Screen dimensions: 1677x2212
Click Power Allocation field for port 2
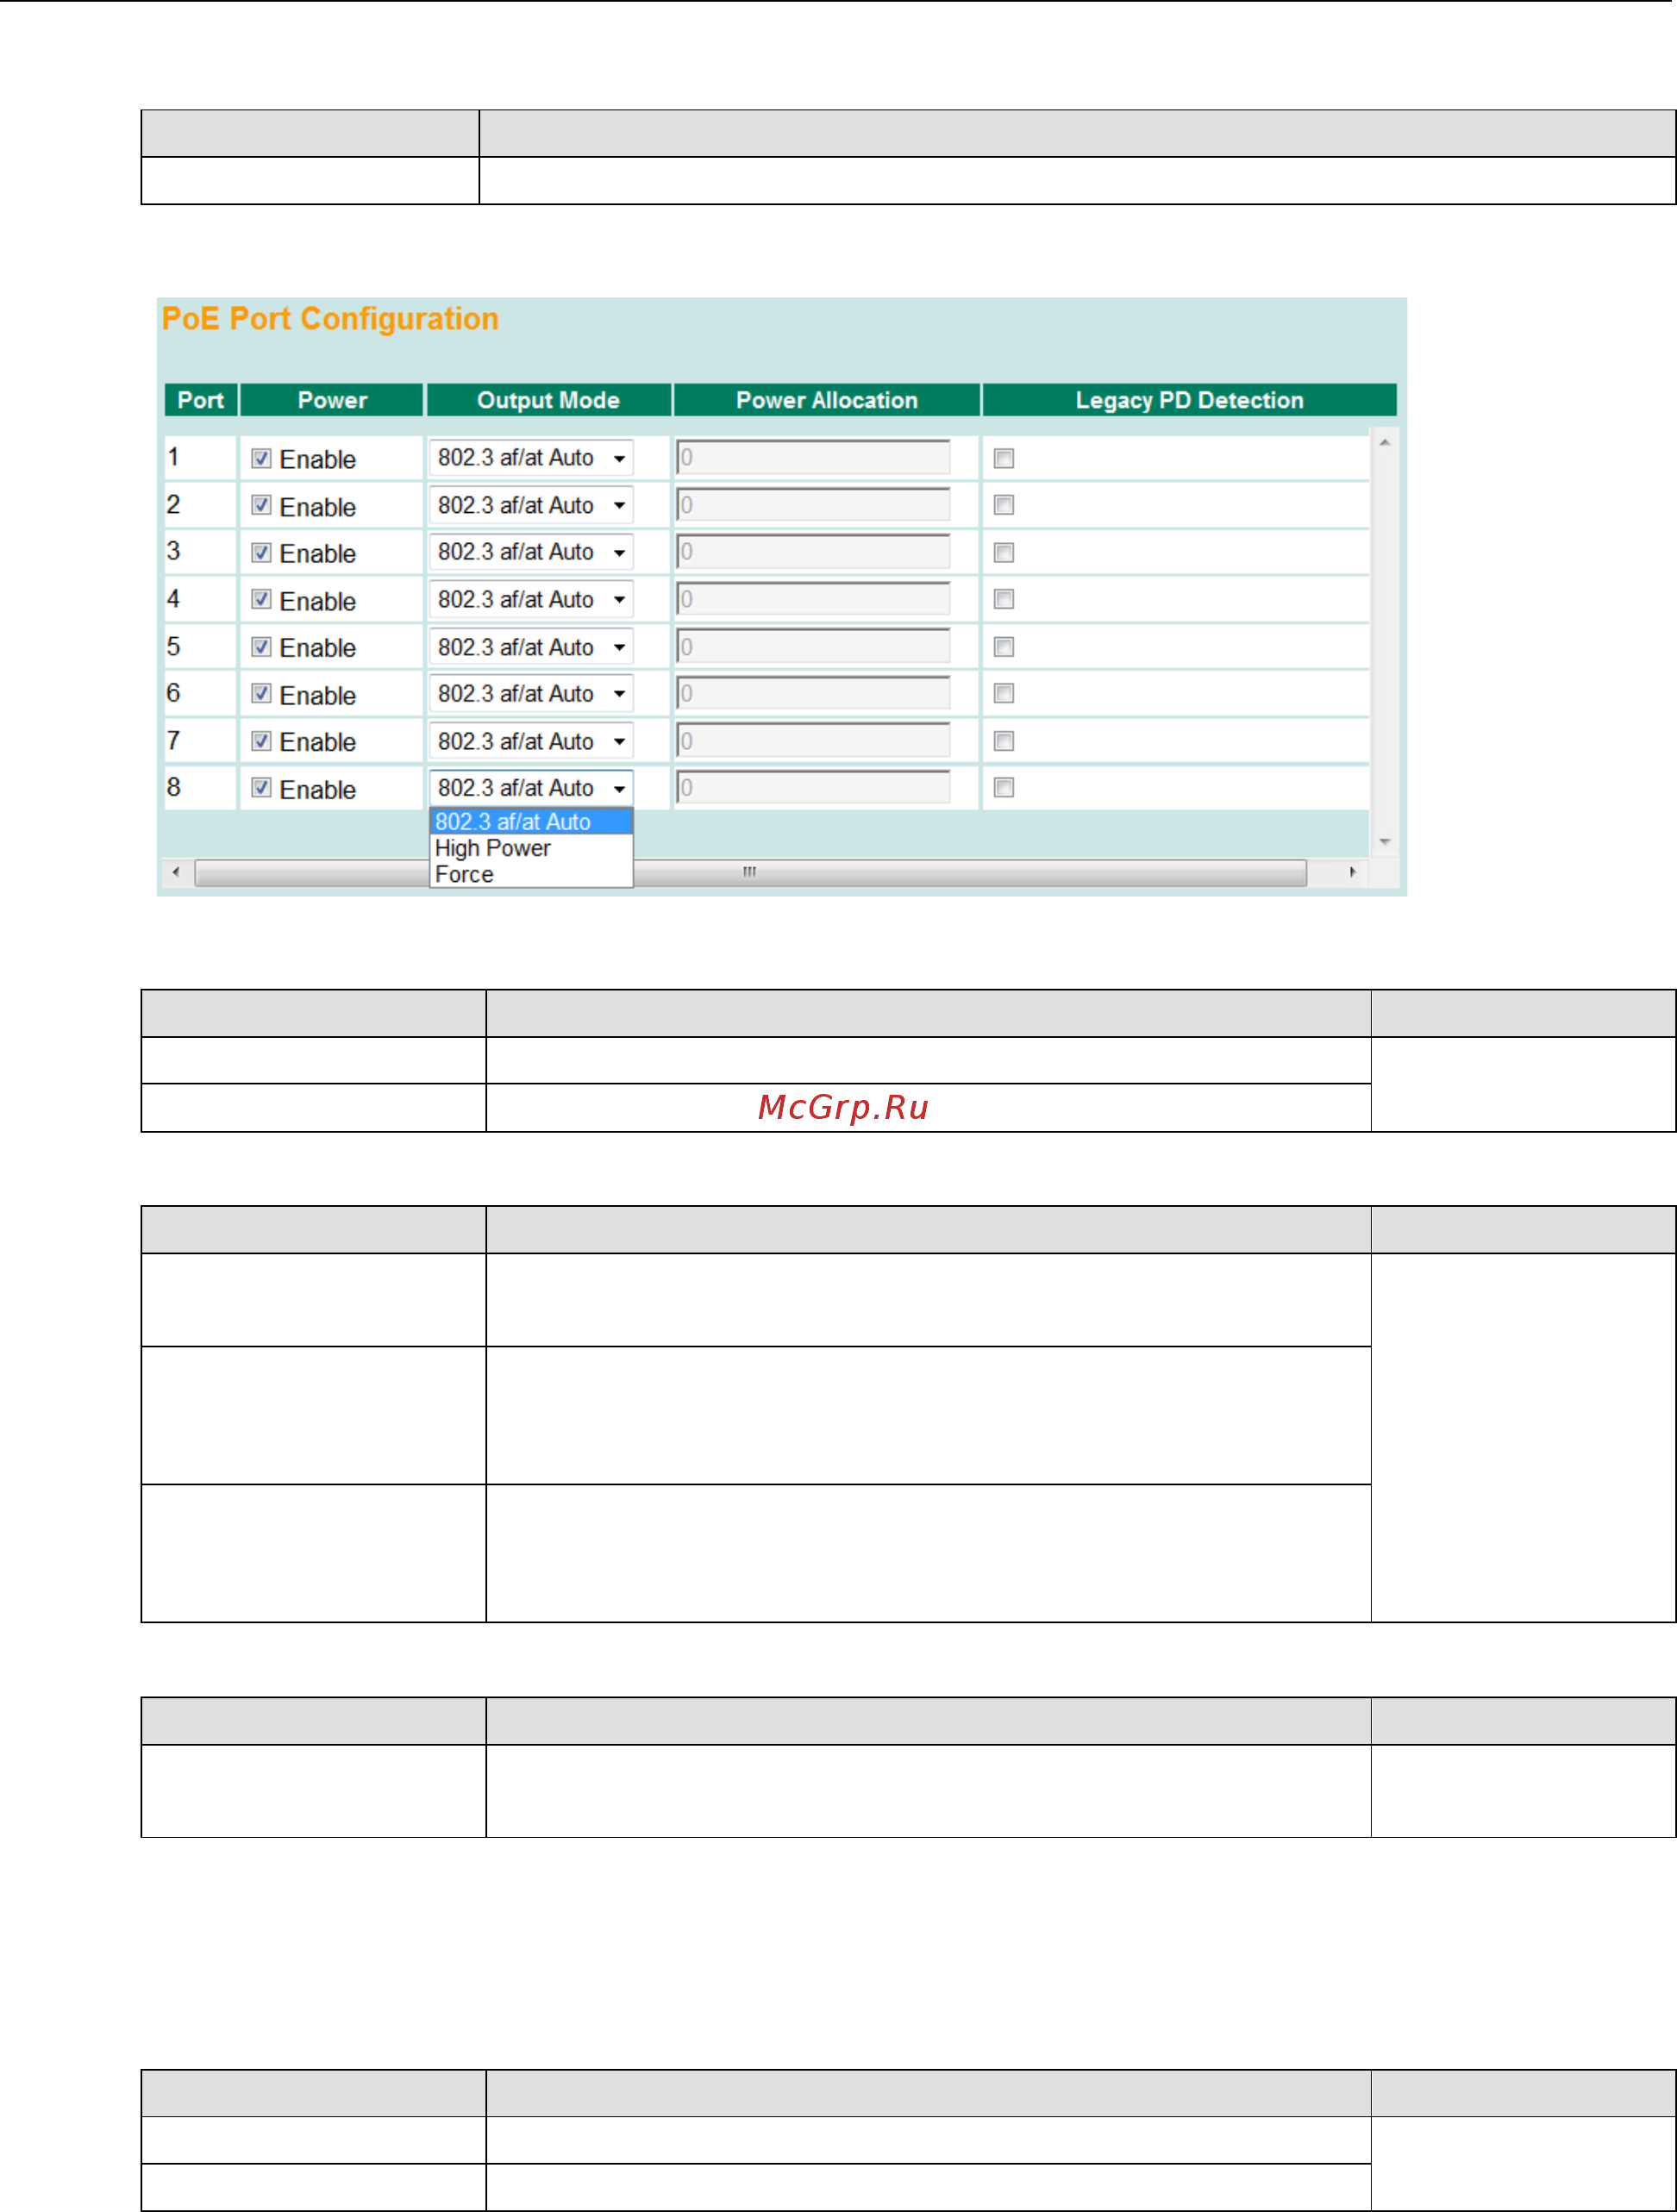[813, 505]
